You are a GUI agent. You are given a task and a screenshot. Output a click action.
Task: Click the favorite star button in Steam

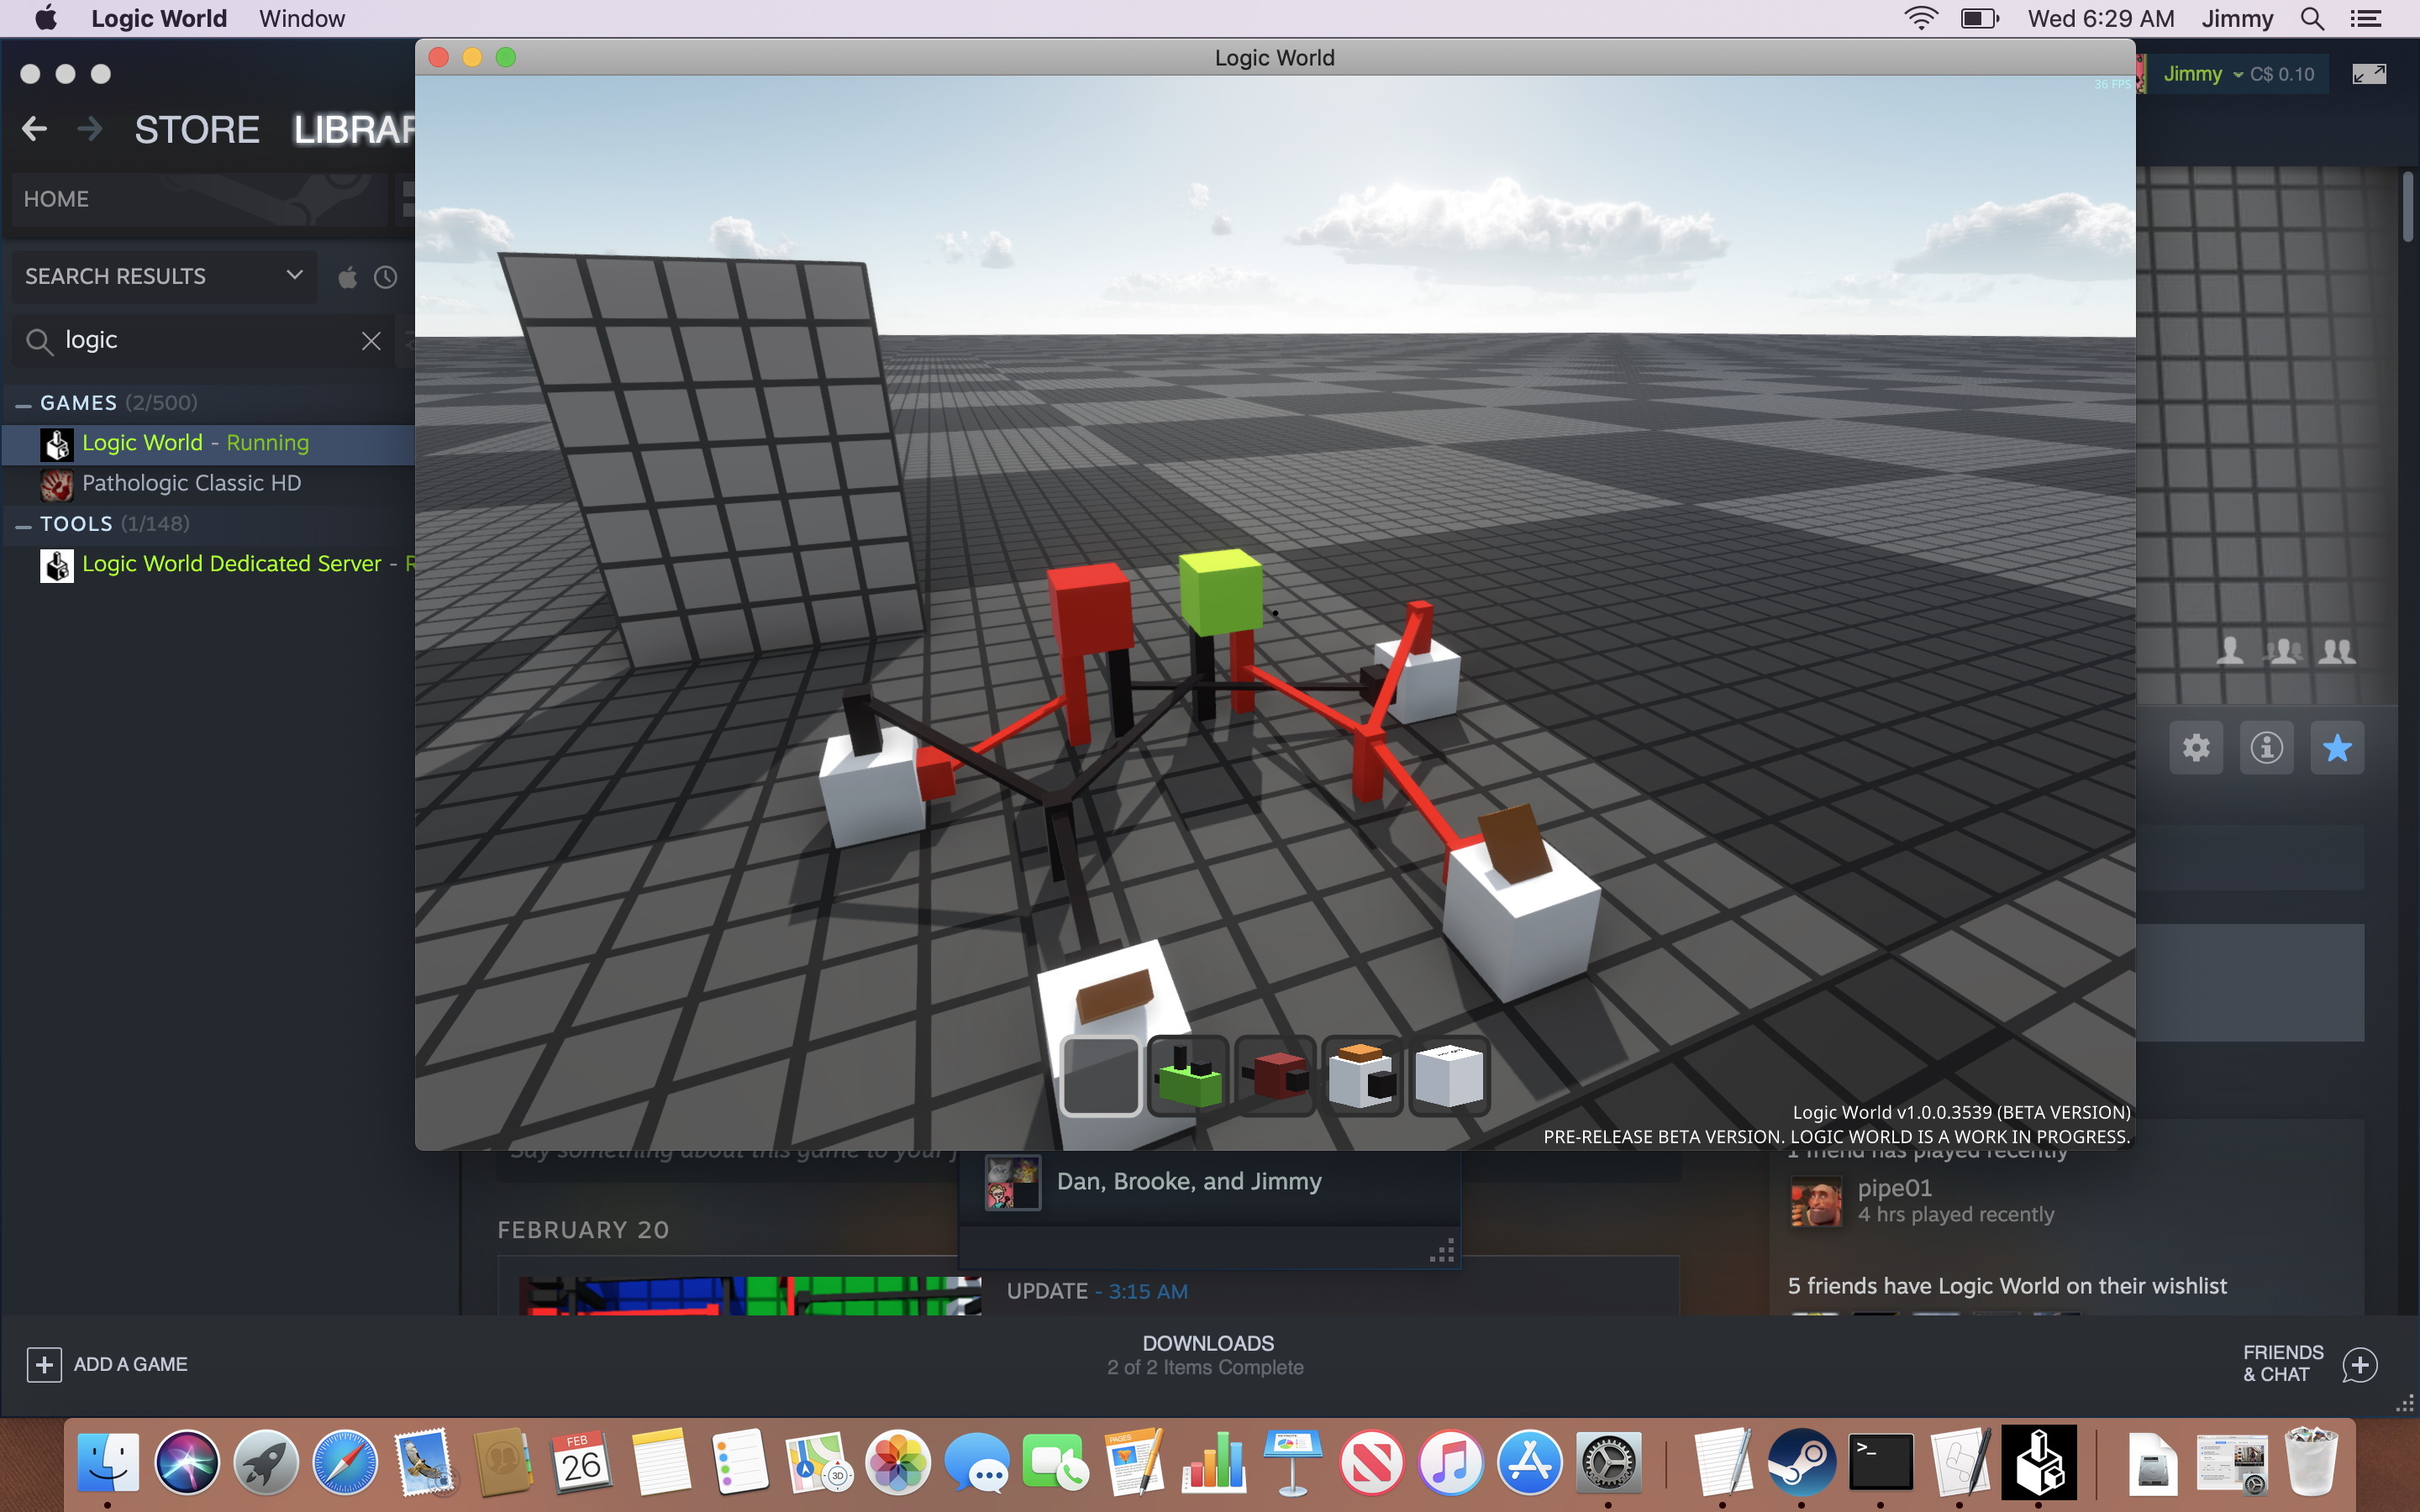coord(2337,748)
